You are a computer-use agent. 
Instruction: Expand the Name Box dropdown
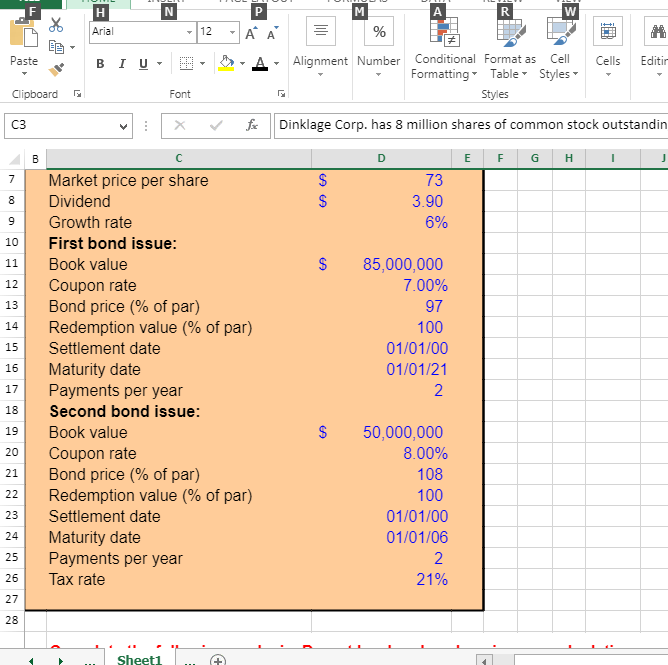point(124,127)
